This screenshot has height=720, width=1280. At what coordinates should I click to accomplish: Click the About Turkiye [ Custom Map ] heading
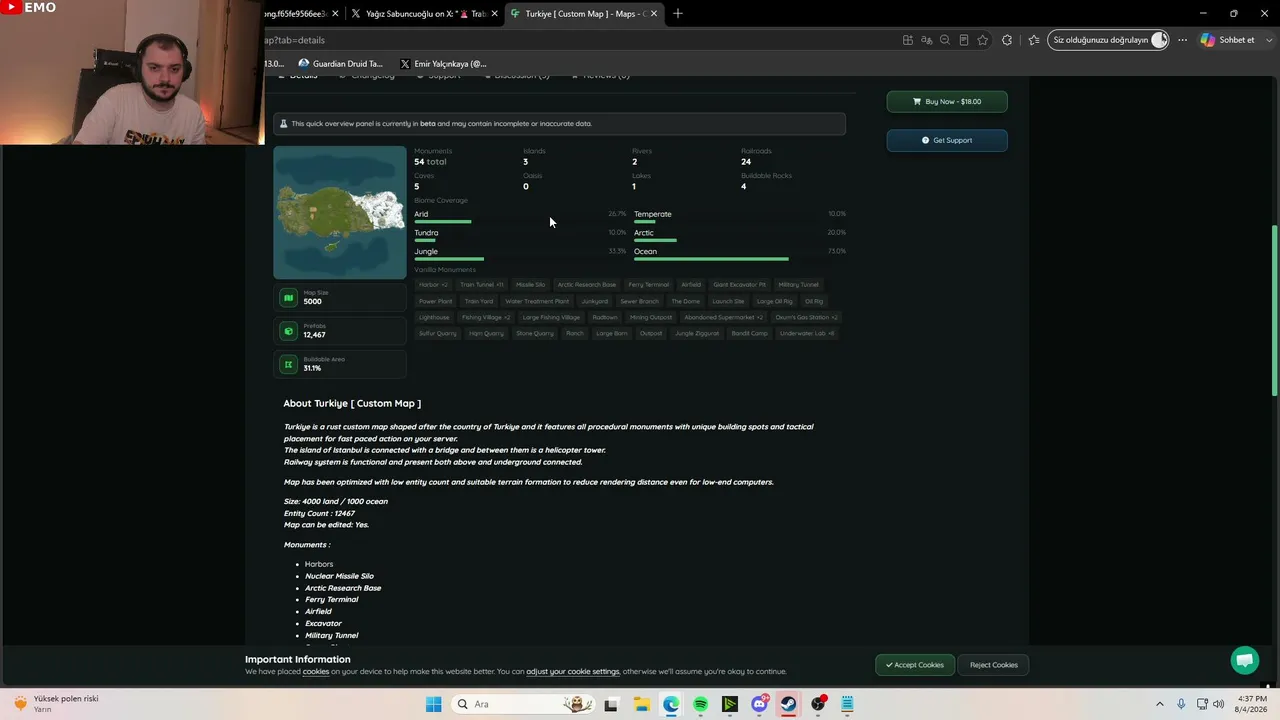coord(352,404)
